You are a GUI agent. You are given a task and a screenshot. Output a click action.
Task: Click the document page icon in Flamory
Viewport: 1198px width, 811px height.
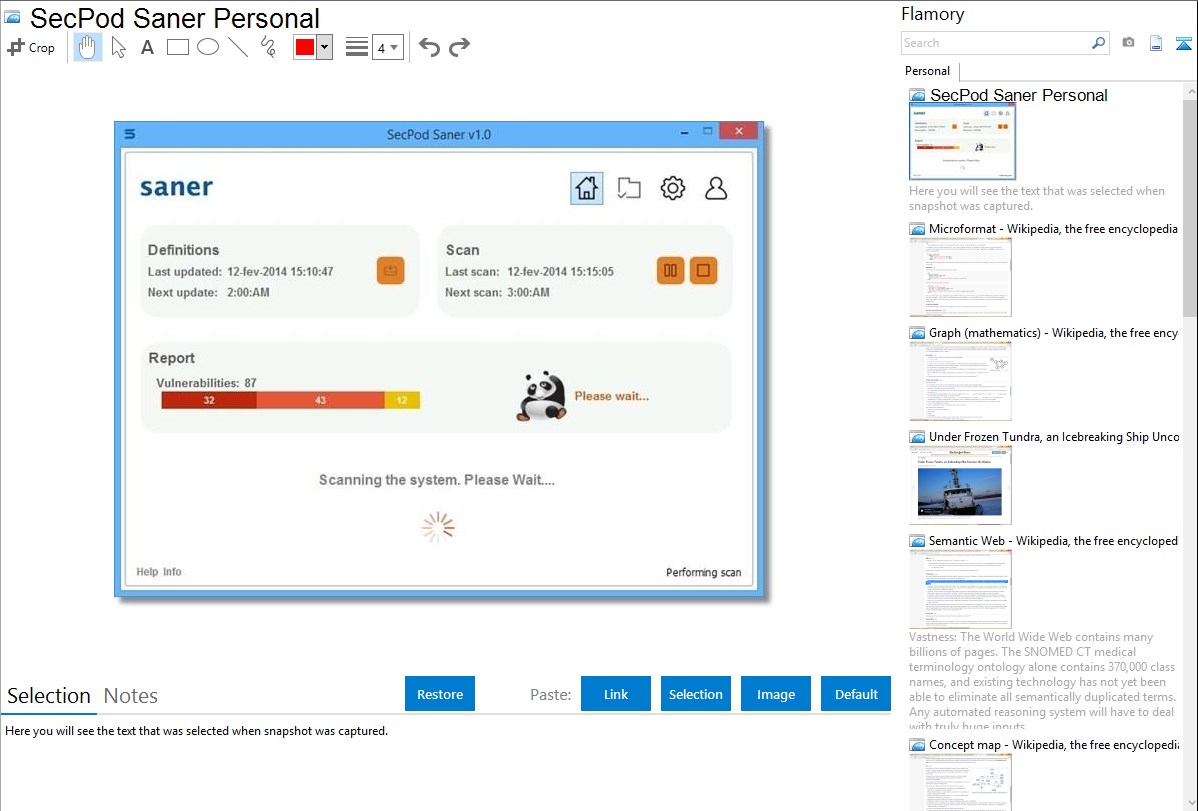point(1156,43)
